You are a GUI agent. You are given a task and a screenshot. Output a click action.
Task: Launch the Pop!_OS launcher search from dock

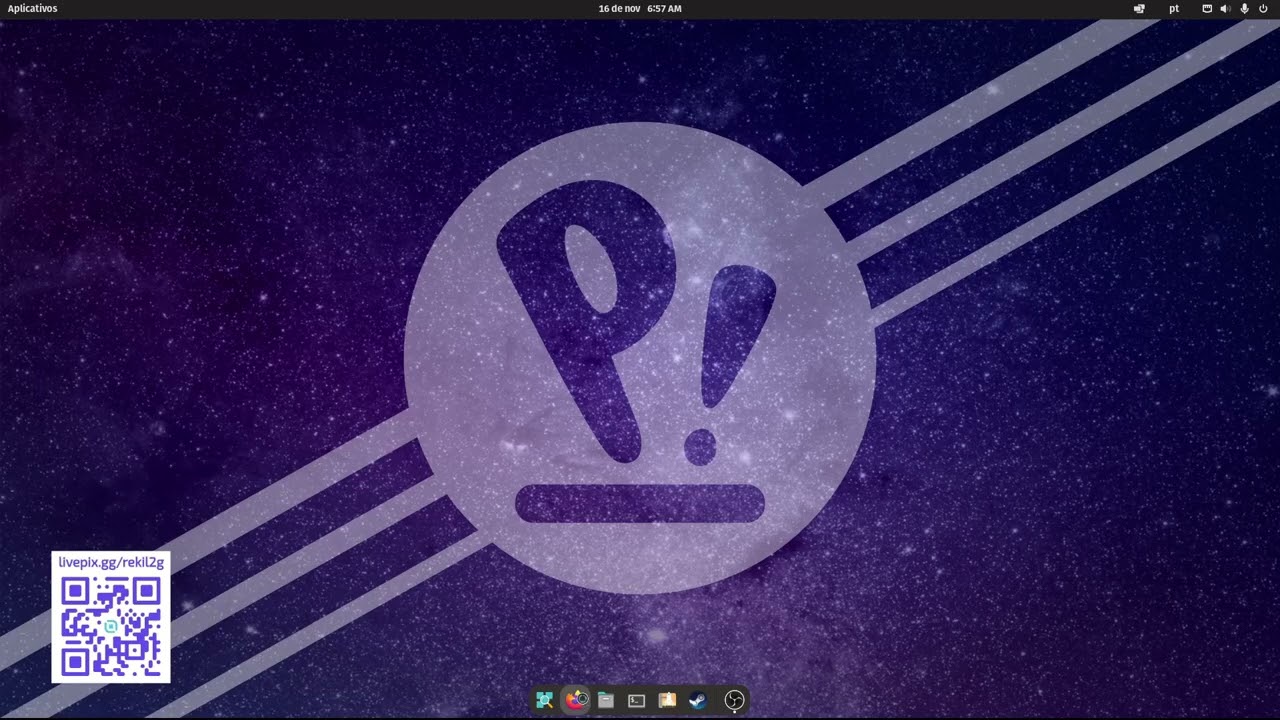[544, 700]
